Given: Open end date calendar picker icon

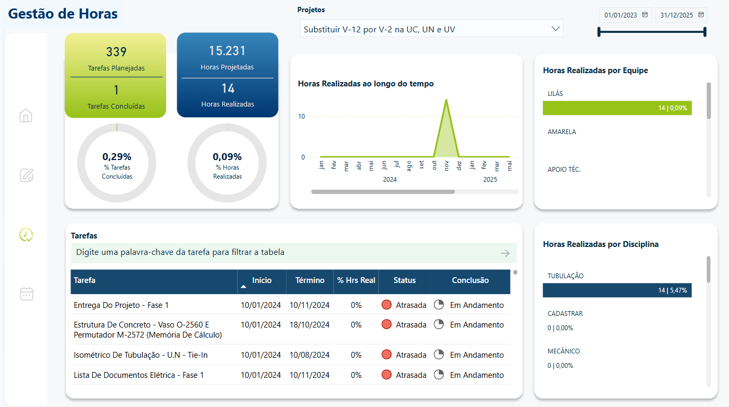Looking at the screenshot, I should 701,15.
